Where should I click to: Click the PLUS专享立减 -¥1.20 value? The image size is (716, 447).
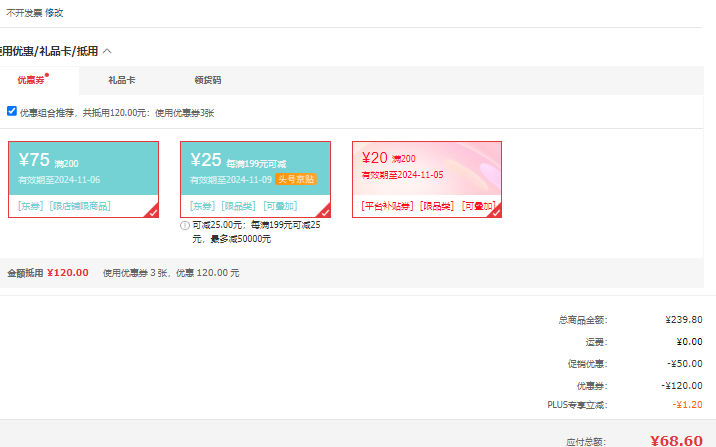coord(687,405)
